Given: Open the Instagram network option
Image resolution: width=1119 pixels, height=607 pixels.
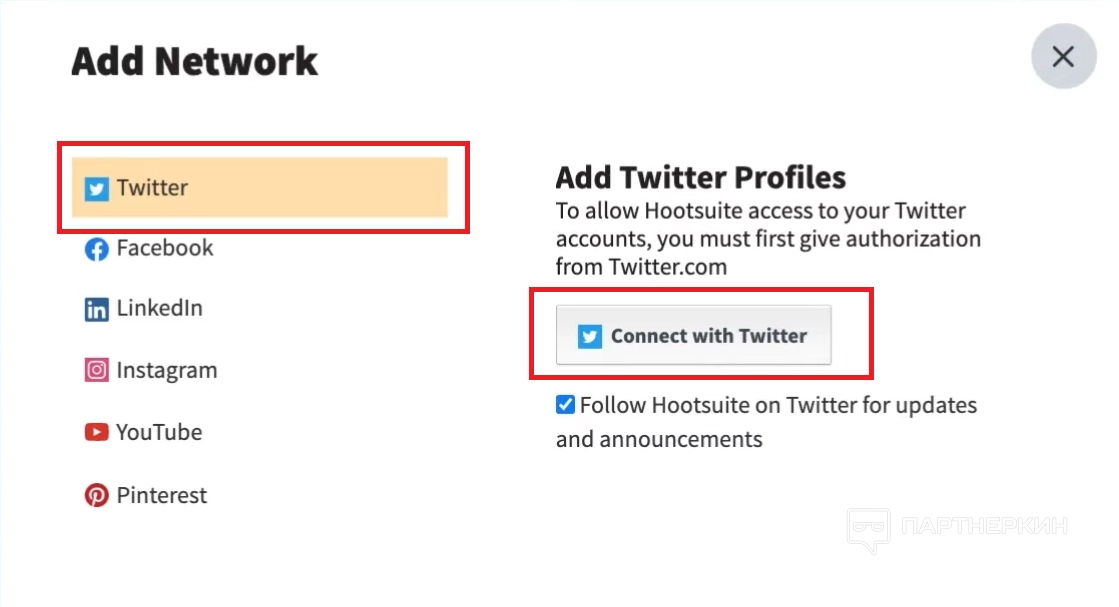Looking at the screenshot, I should tap(166, 370).
